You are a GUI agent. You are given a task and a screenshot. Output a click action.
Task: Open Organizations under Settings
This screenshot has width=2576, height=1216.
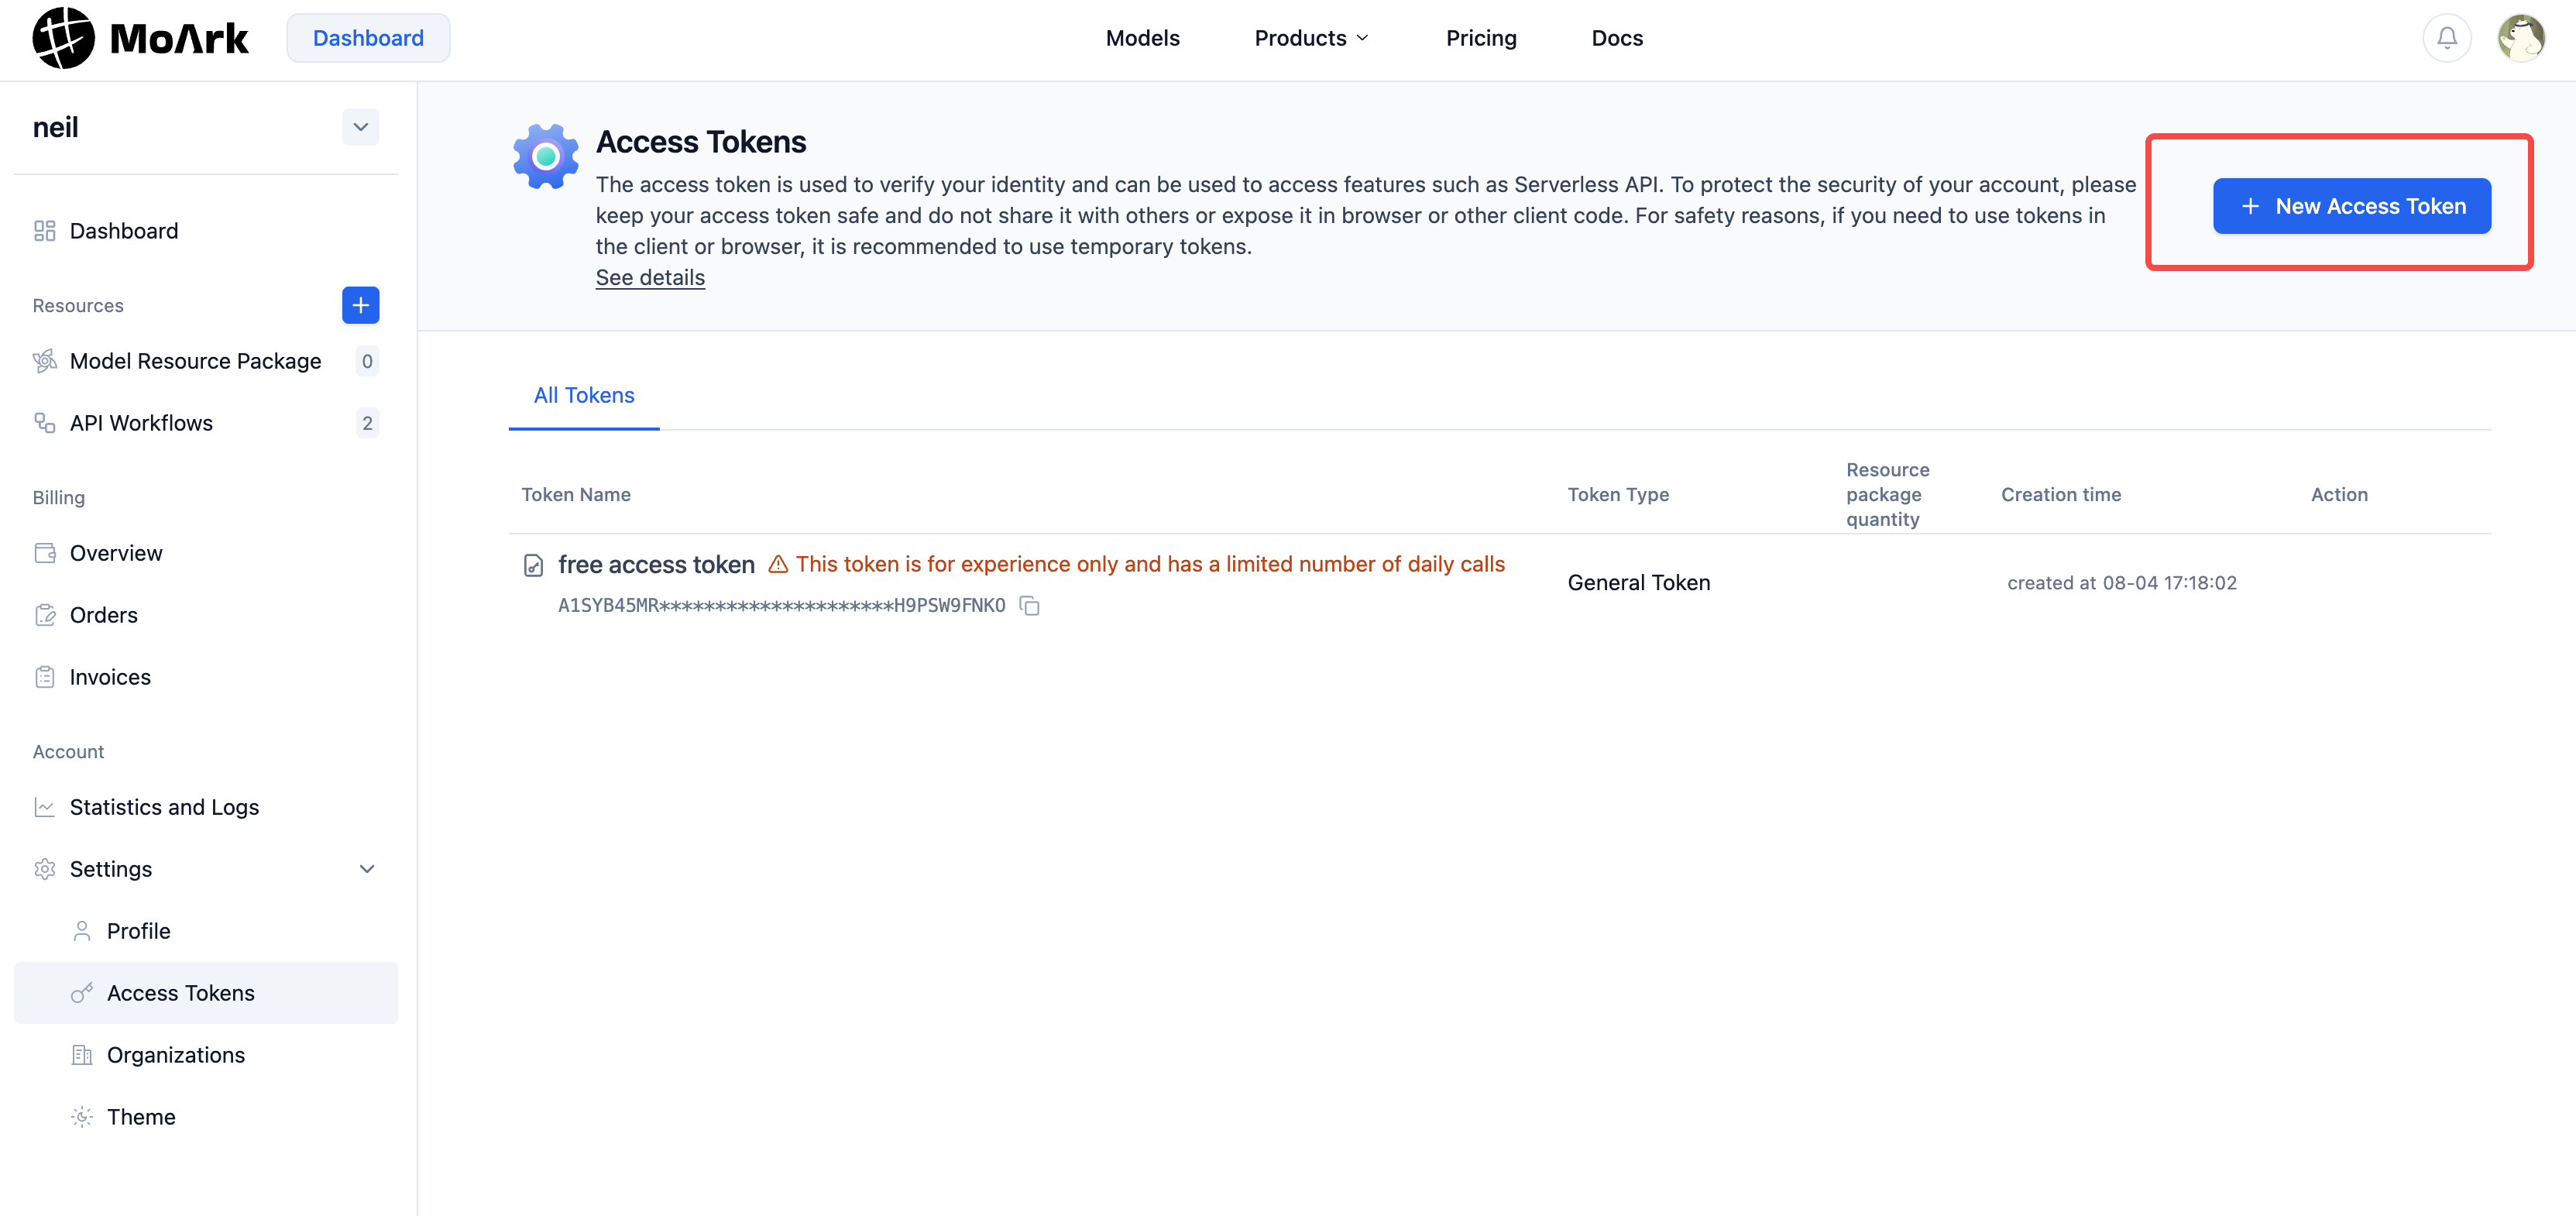click(x=176, y=1055)
